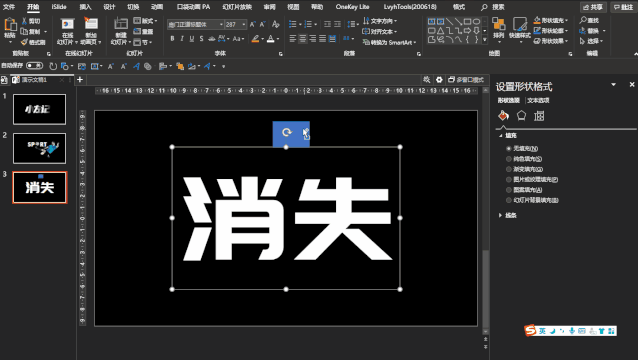
Task: Click the Format Painter (格式刷) brush icon
Action: pos(24,42)
